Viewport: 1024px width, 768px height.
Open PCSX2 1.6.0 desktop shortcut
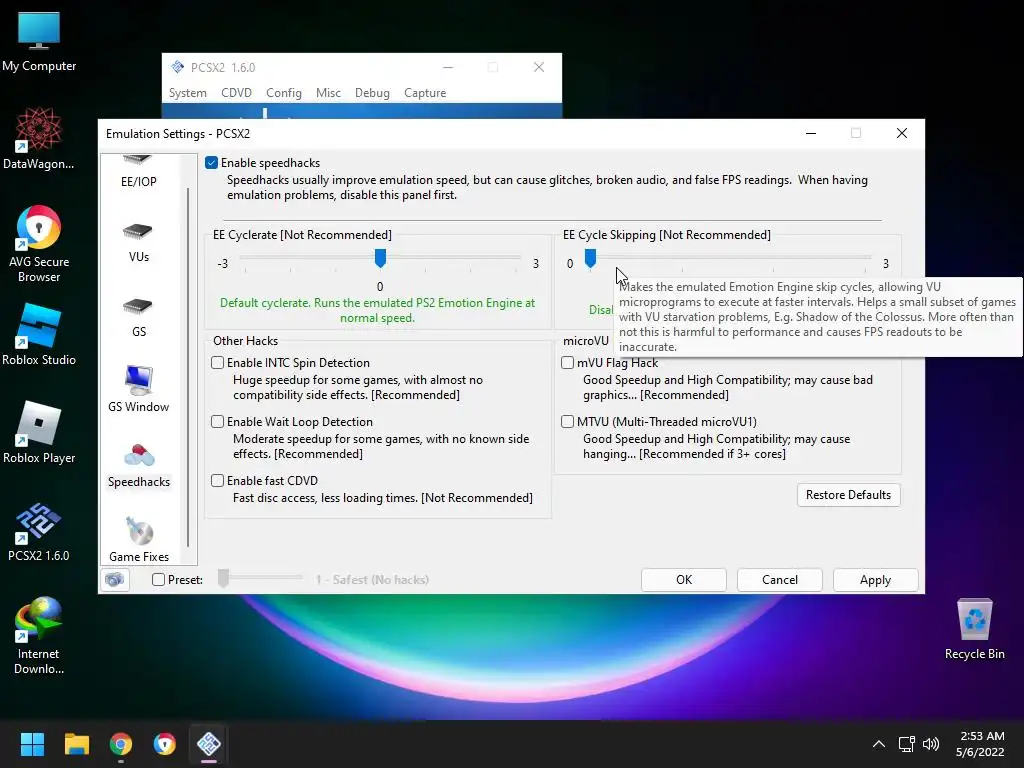39,531
